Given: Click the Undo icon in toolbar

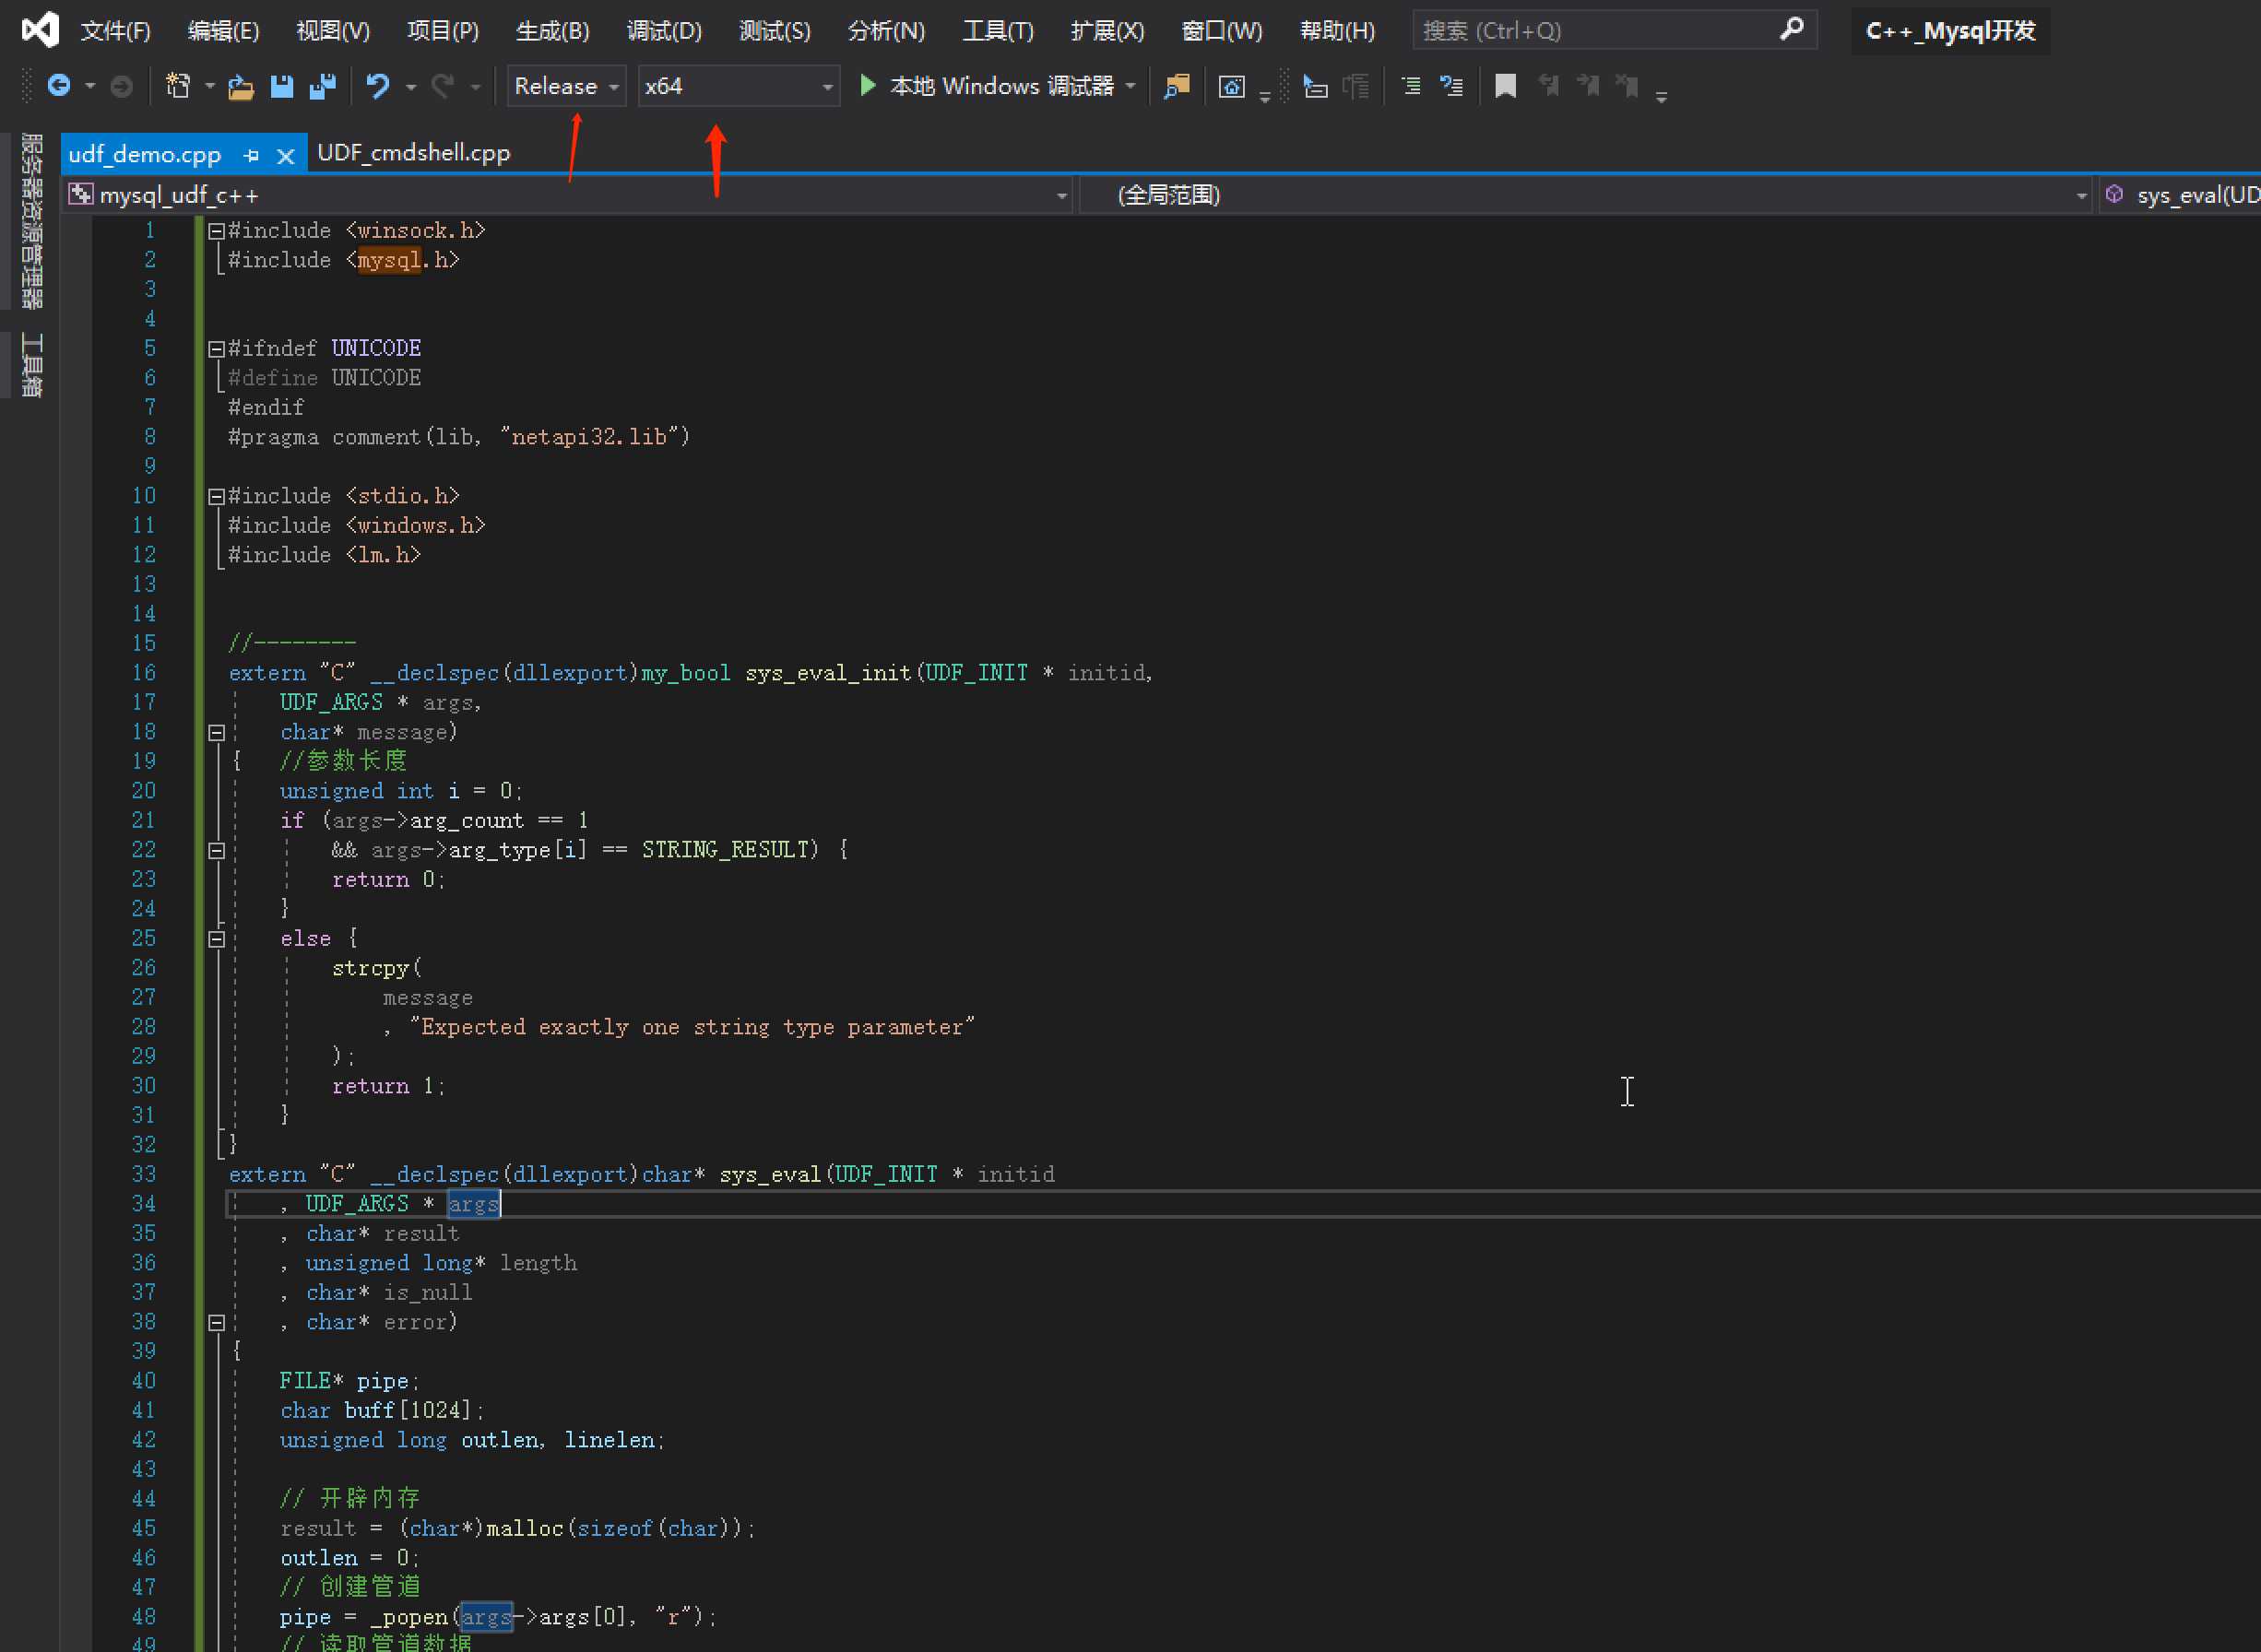Looking at the screenshot, I should pos(373,86).
